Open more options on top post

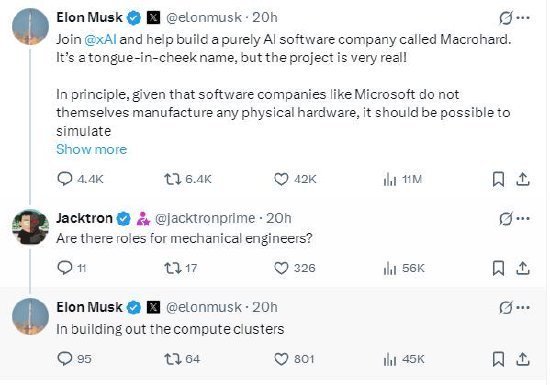tap(523, 18)
